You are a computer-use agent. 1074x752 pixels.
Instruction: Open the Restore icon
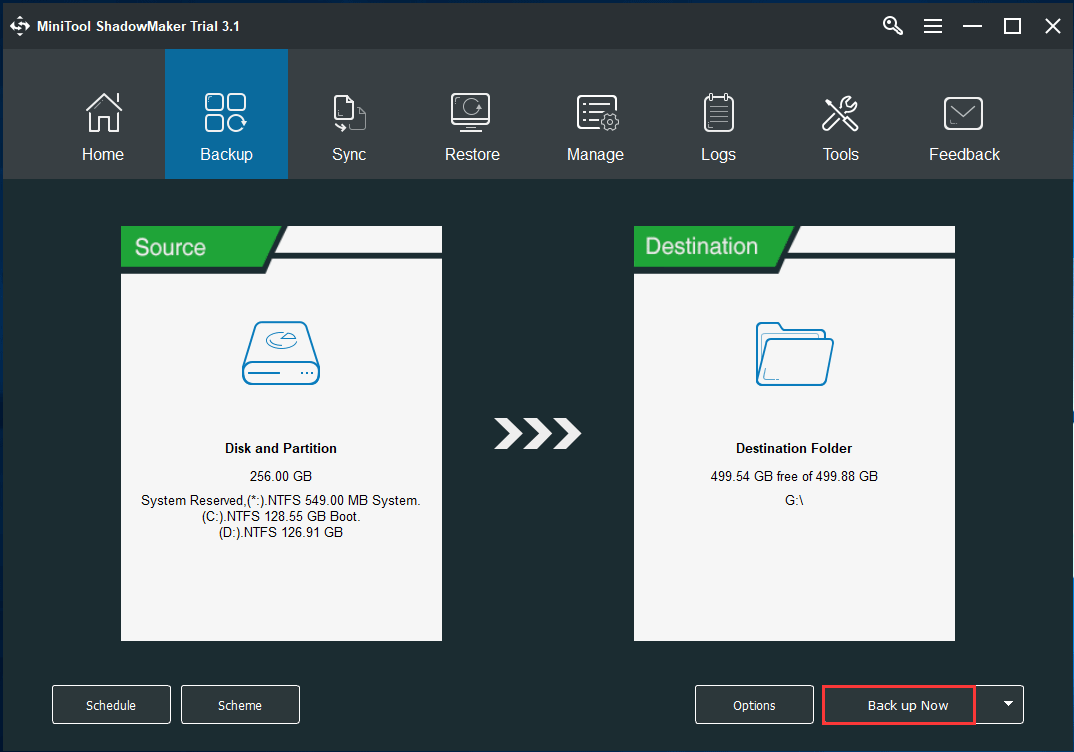(471, 112)
